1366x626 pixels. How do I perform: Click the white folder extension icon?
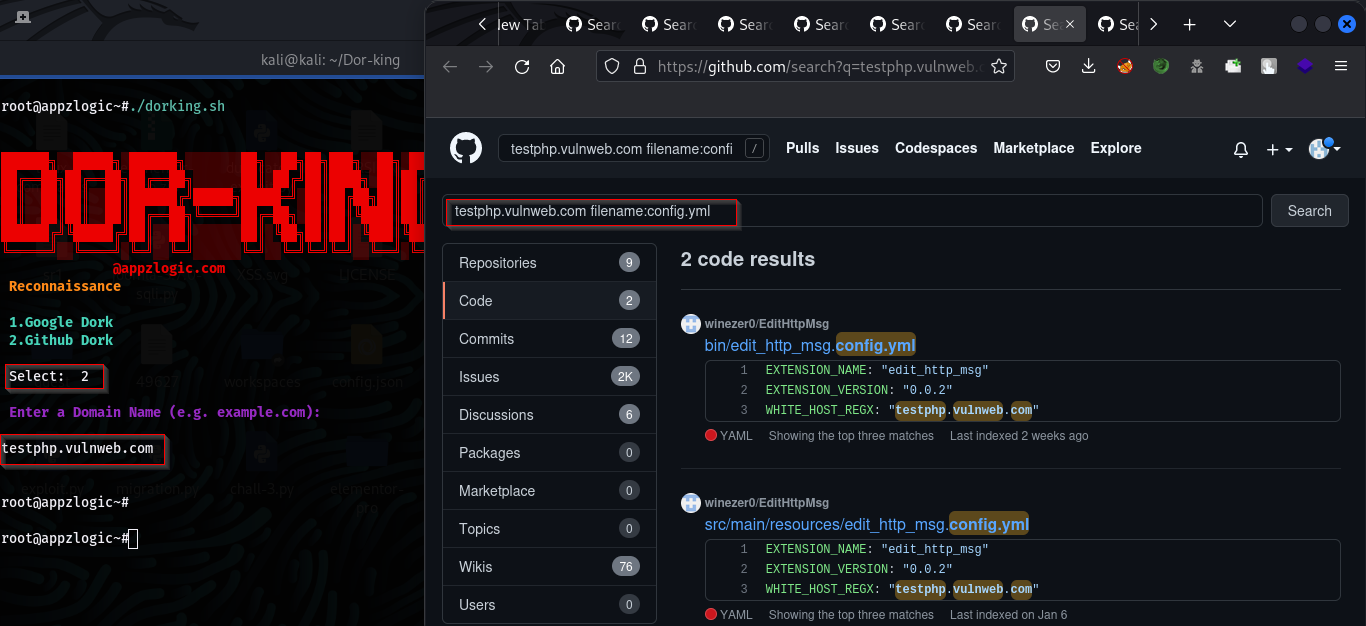[x=1233, y=67]
